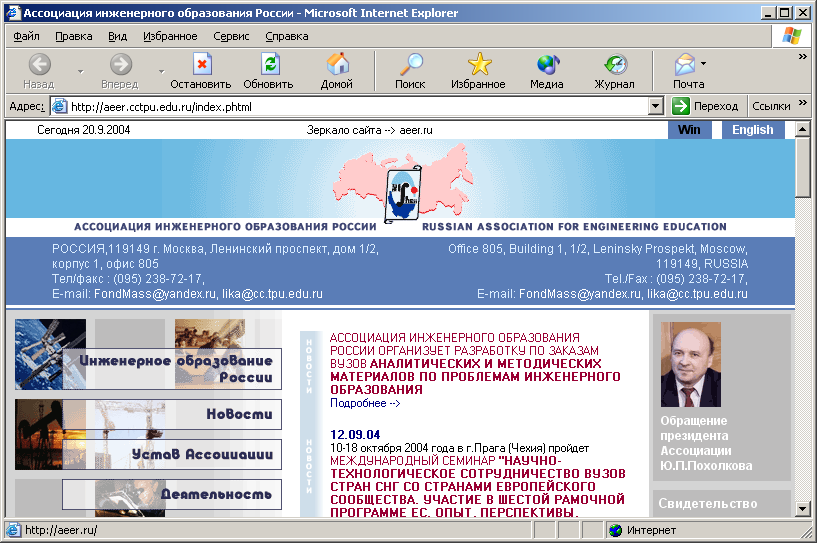The image size is (817, 543).
Task: Open the Устав Ассоциации section
Action: pos(172,454)
